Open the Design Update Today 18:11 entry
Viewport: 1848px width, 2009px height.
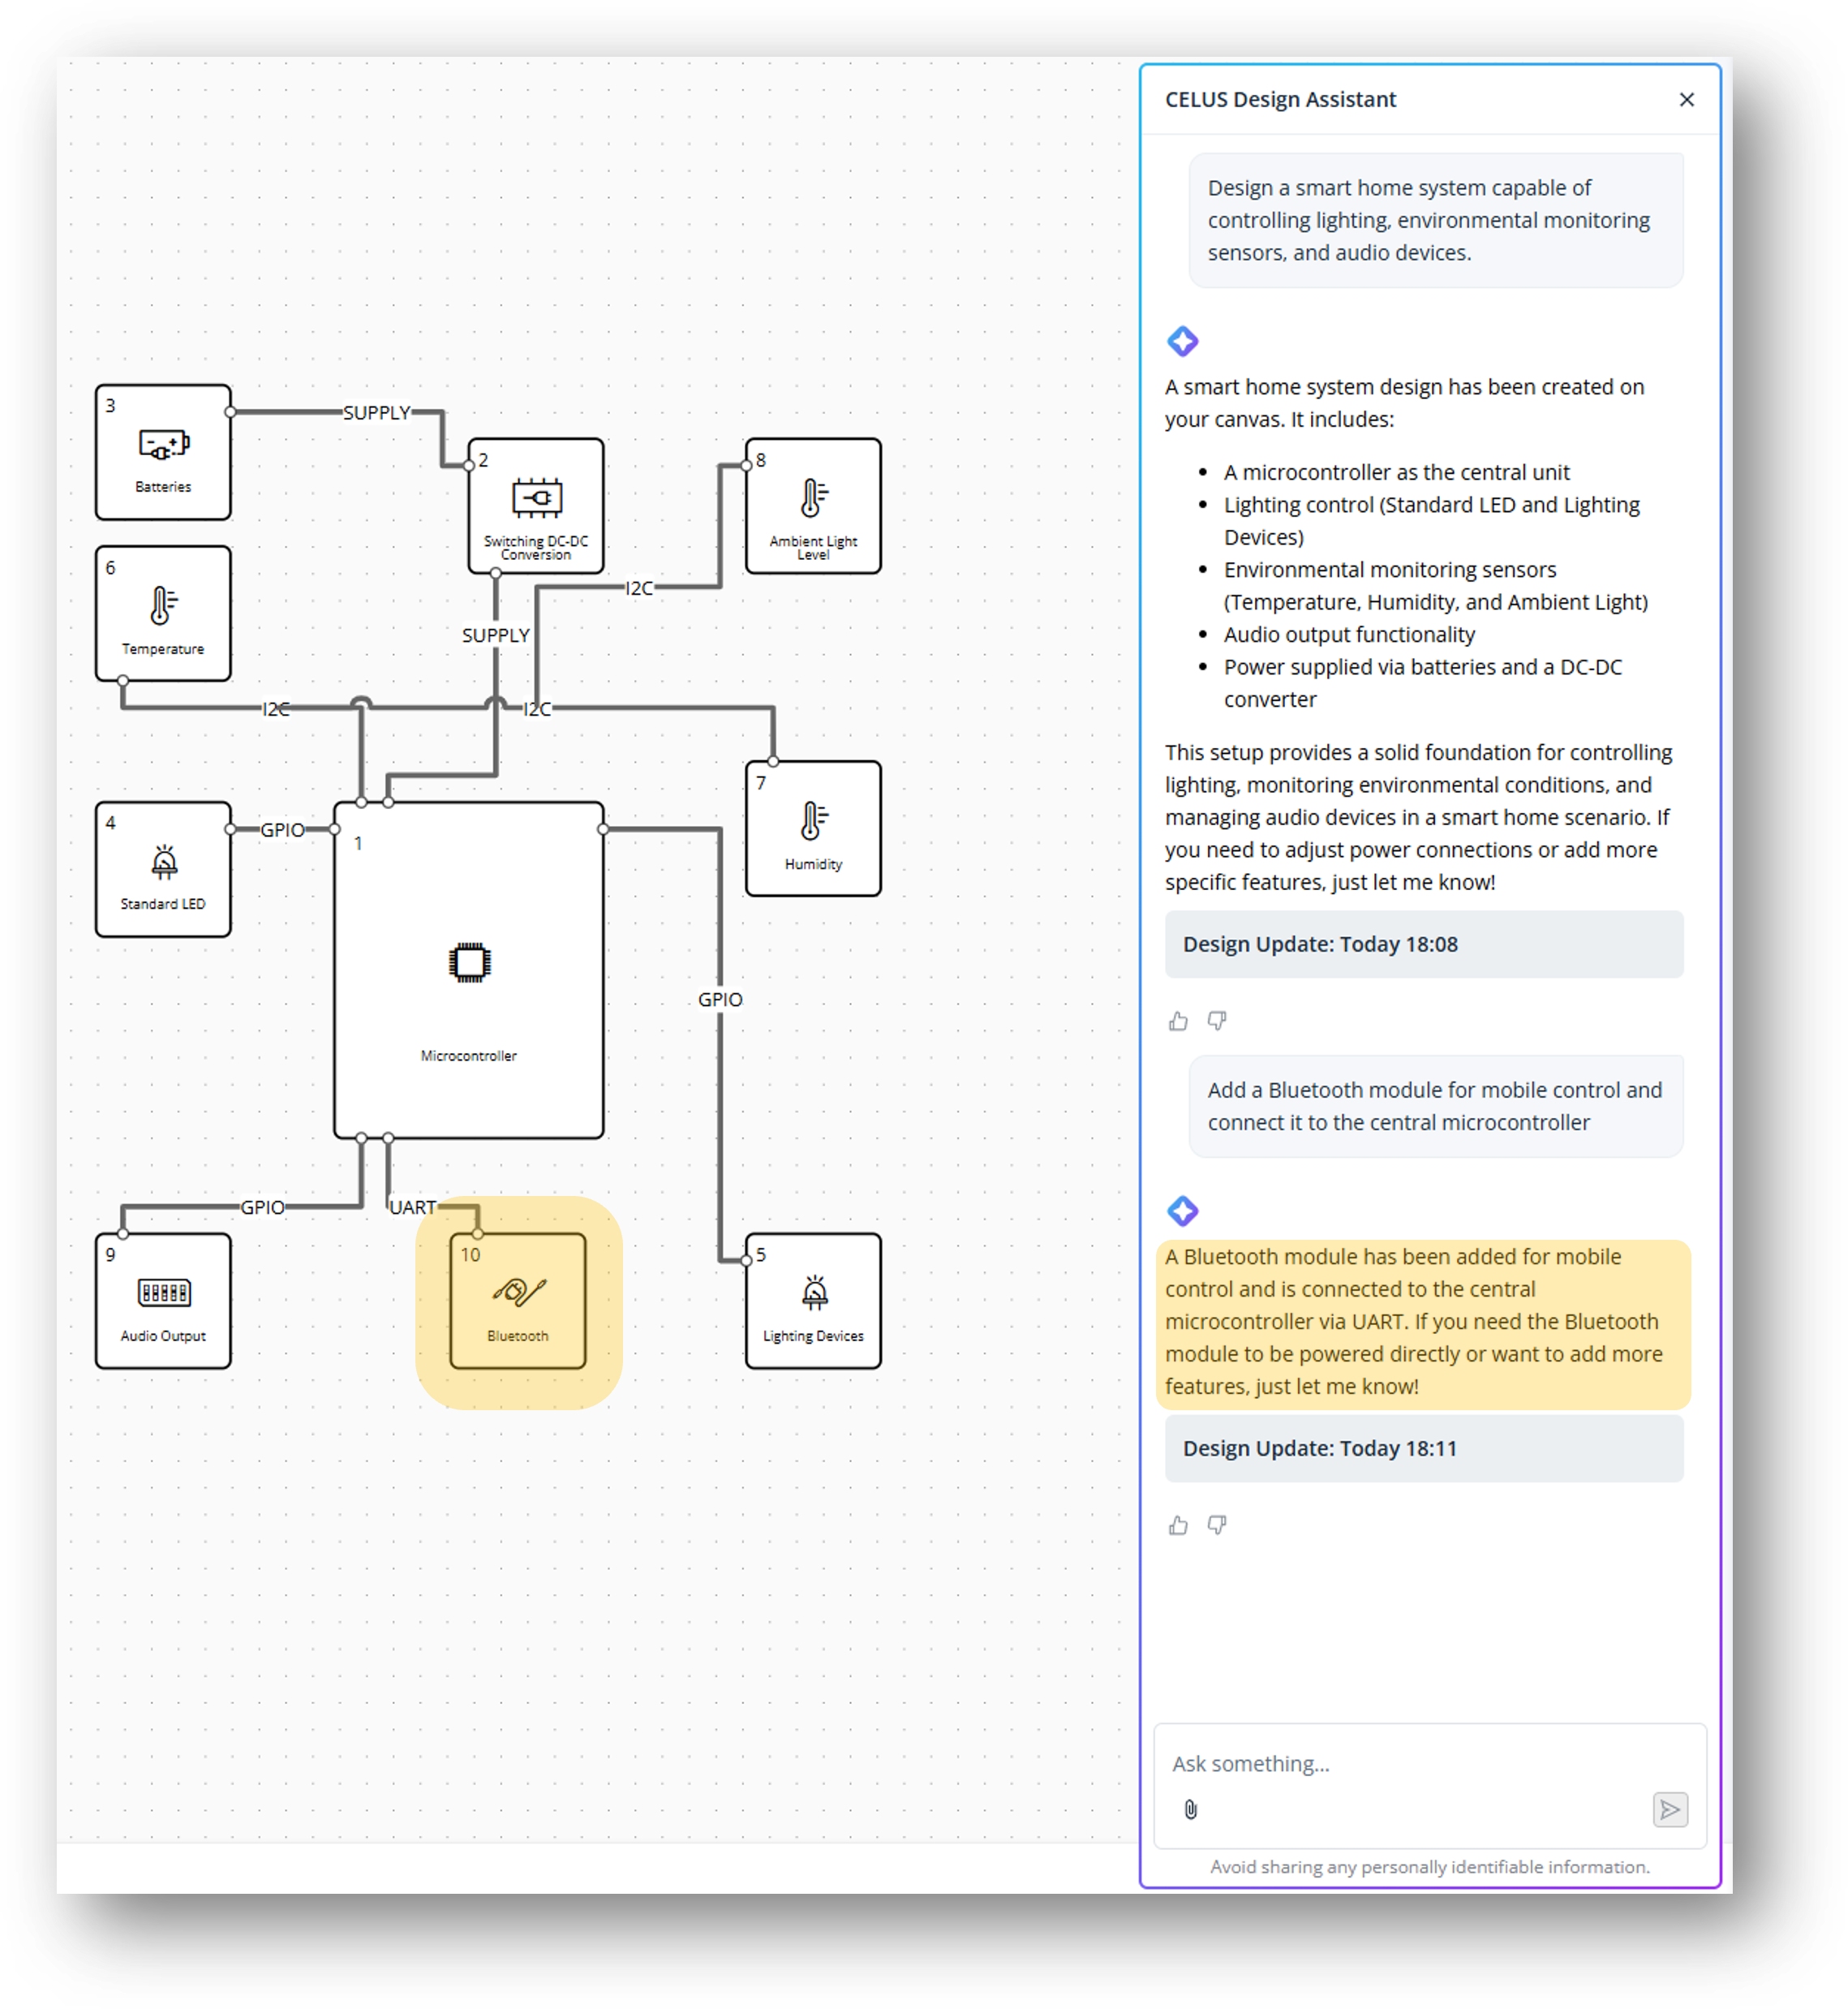(1423, 1448)
